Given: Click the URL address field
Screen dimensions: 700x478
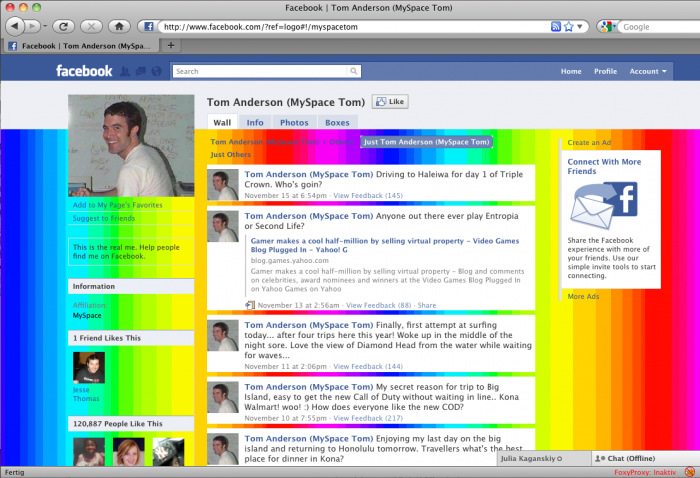Looking at the screenshot, I should (x=355, y=27).
